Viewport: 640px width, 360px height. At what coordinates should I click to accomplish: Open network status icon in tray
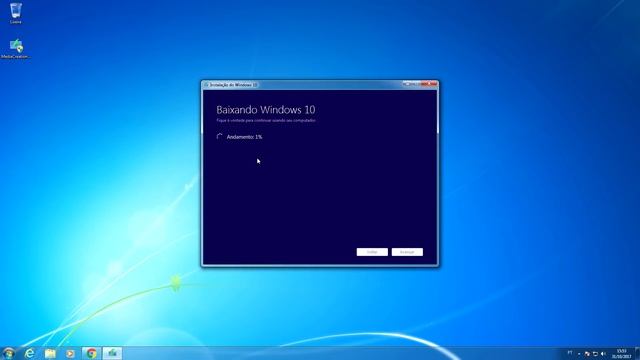pos(596,354)
